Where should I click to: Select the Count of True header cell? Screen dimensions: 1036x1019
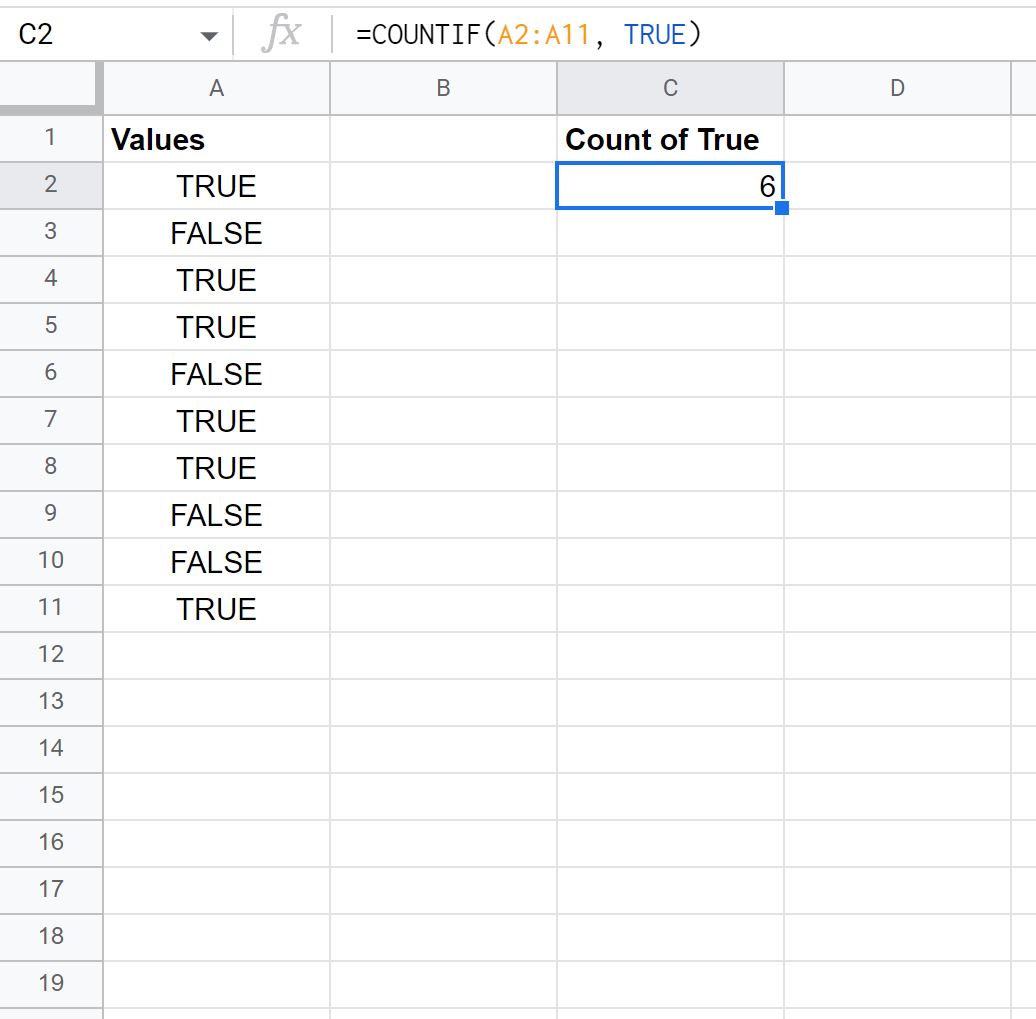pos(670,139)
